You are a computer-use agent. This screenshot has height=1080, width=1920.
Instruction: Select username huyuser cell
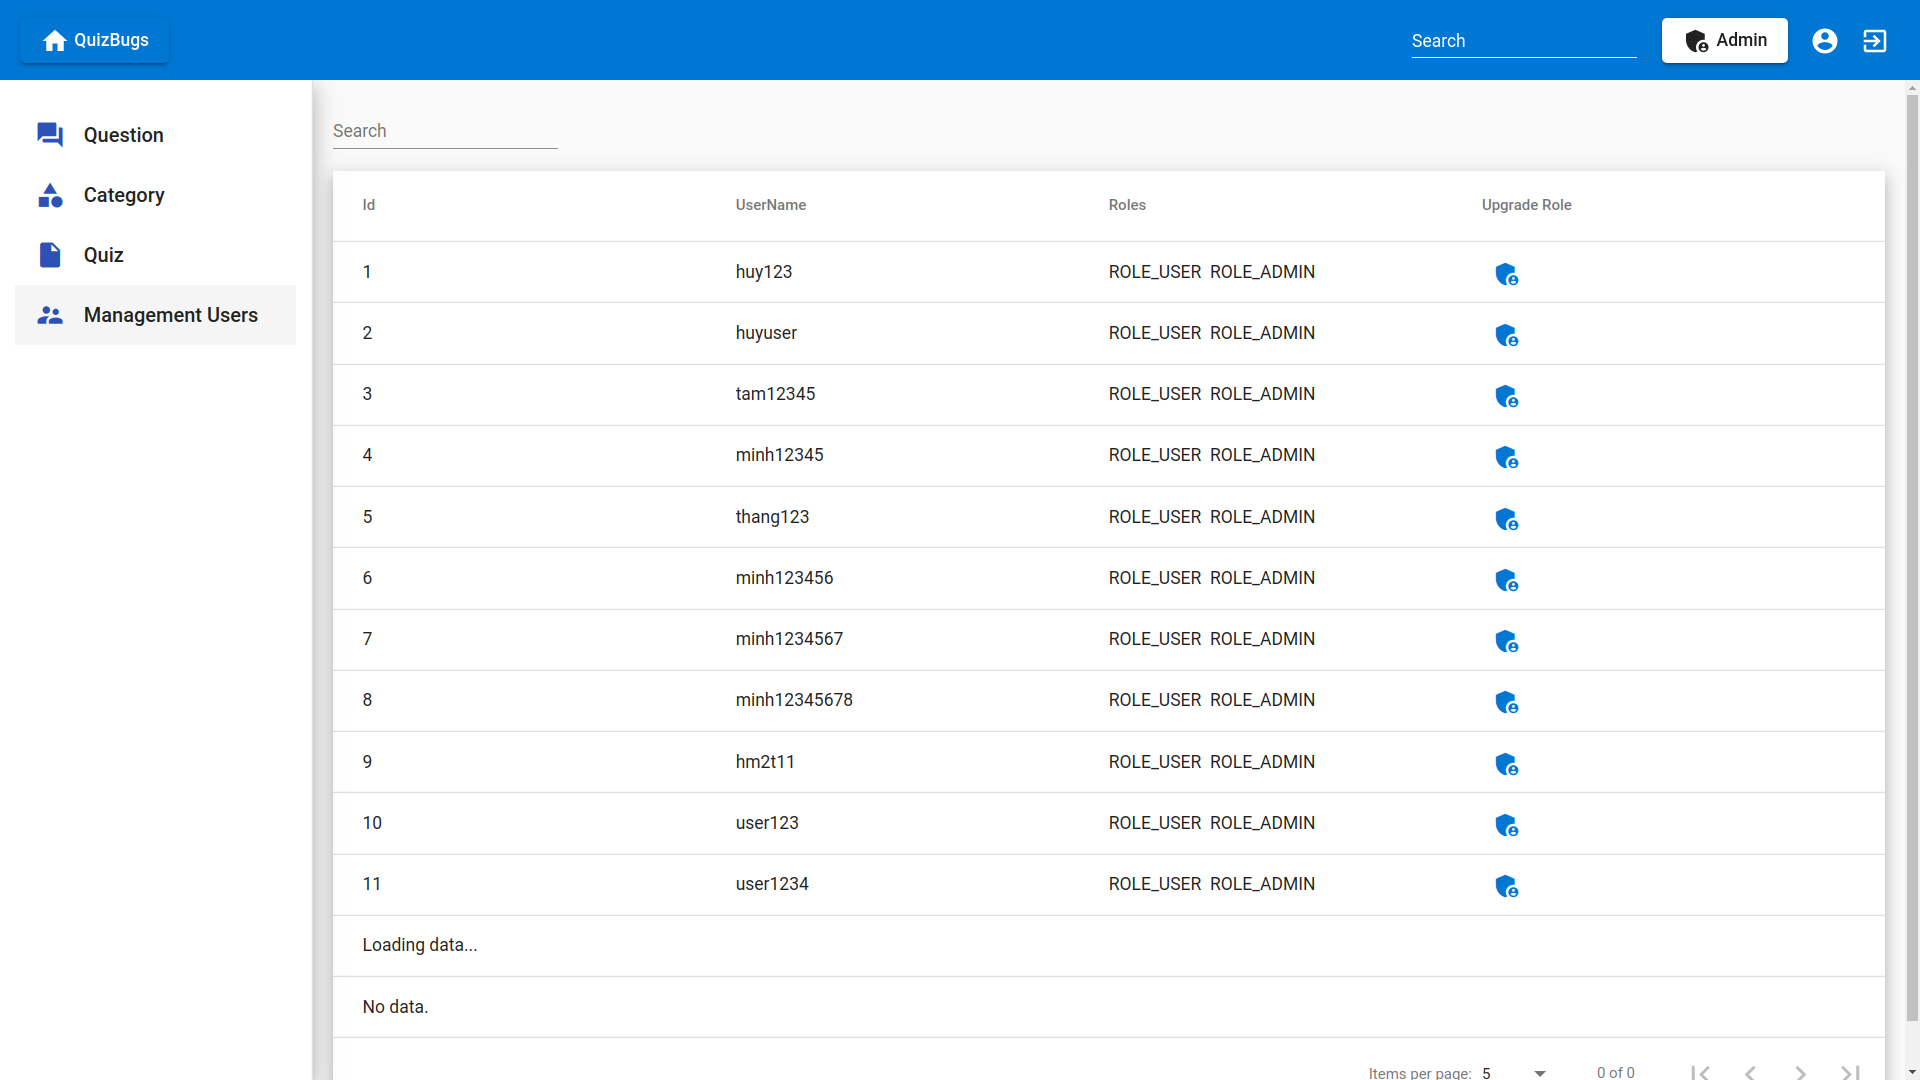766,333
